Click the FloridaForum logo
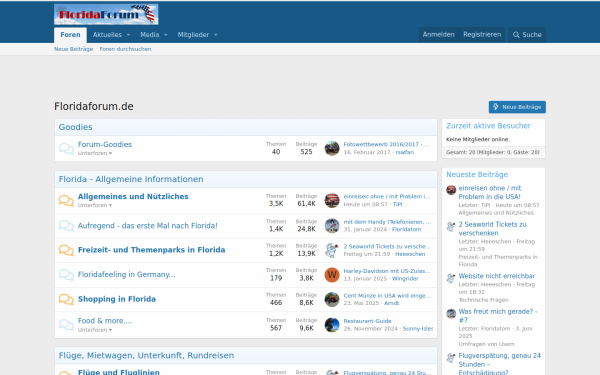600x375 pixels. coord(106,14)
